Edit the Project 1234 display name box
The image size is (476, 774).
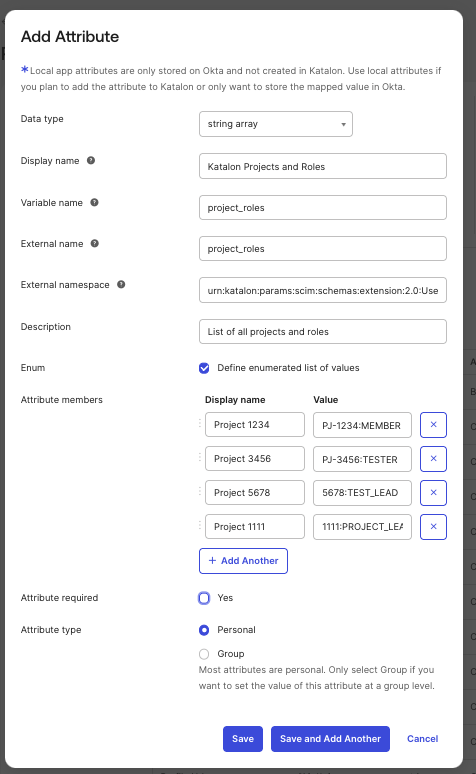255,425
